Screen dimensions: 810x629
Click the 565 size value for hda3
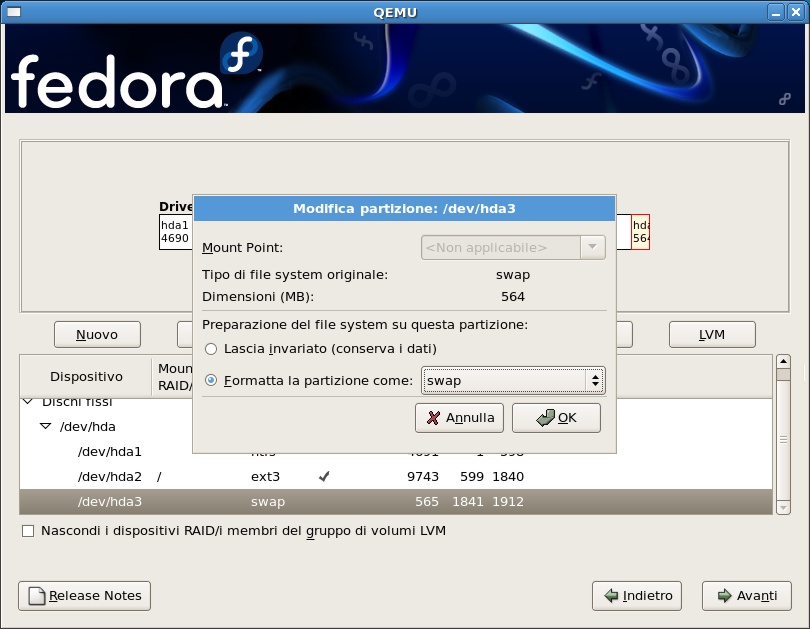point(427,501)
